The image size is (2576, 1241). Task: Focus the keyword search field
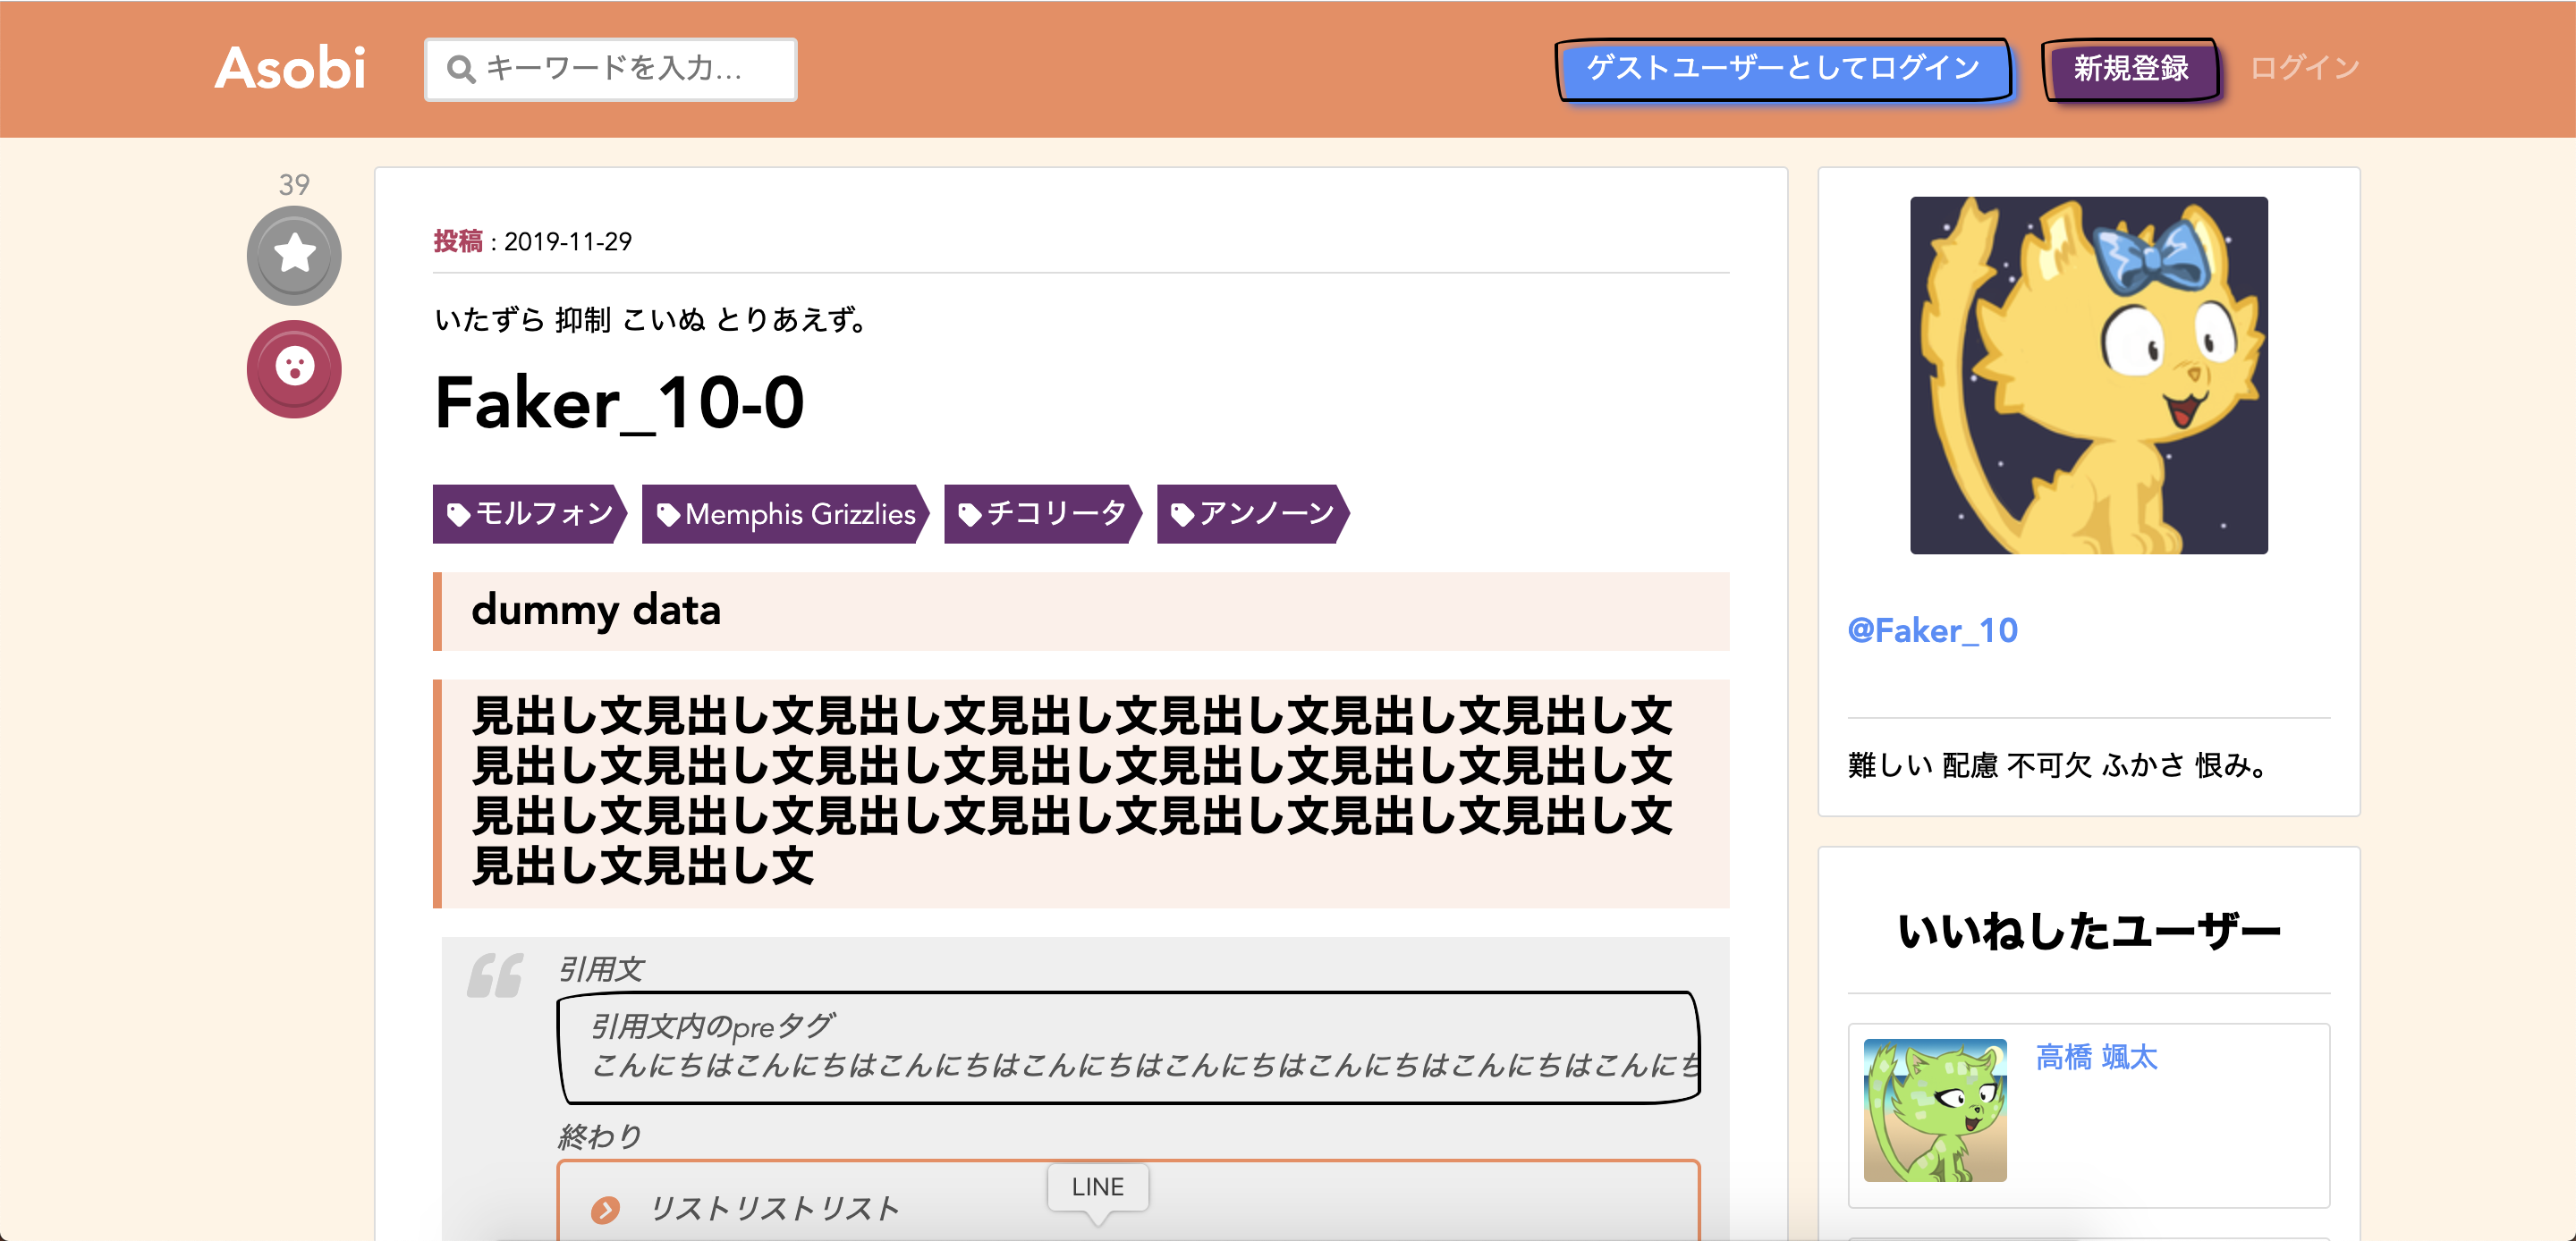tap(611, 69)
